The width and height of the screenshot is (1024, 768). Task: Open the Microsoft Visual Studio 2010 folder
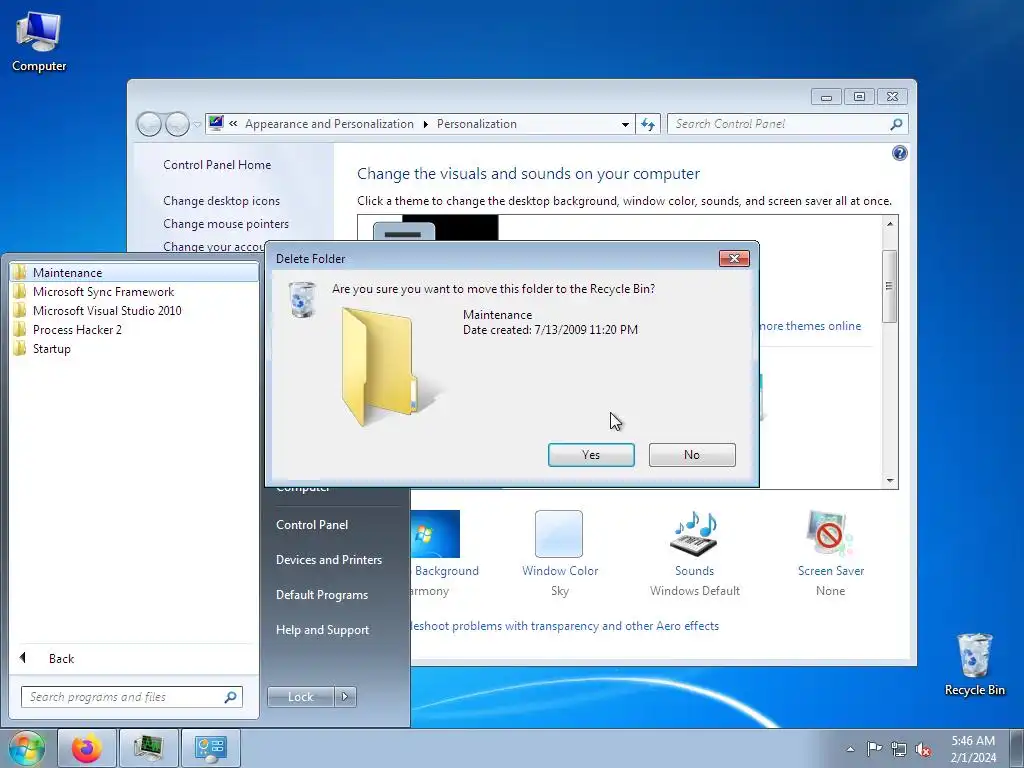point(134,310)
